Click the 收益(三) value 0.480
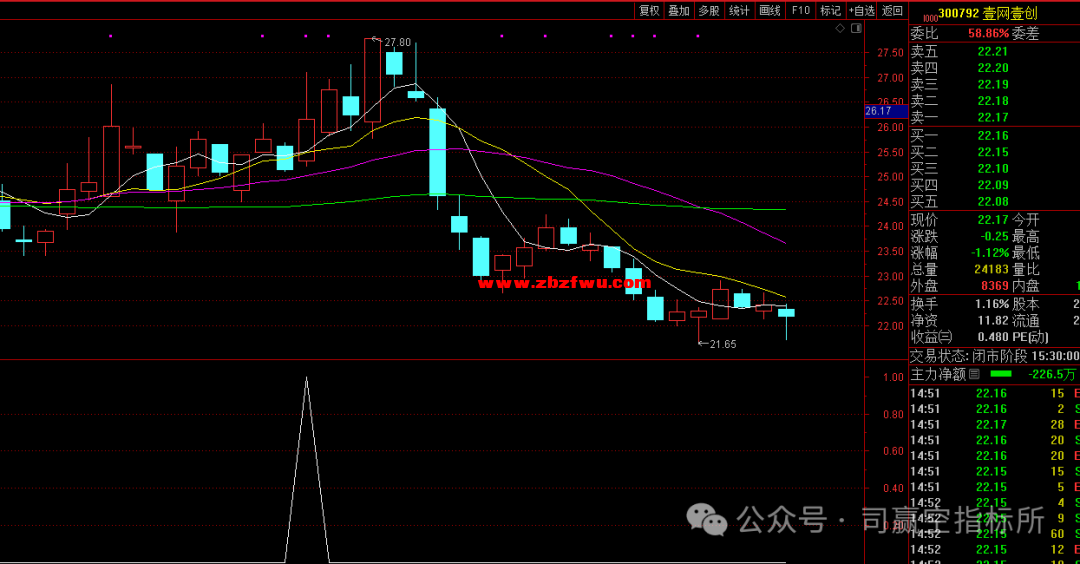 click(x=993, y=337)
